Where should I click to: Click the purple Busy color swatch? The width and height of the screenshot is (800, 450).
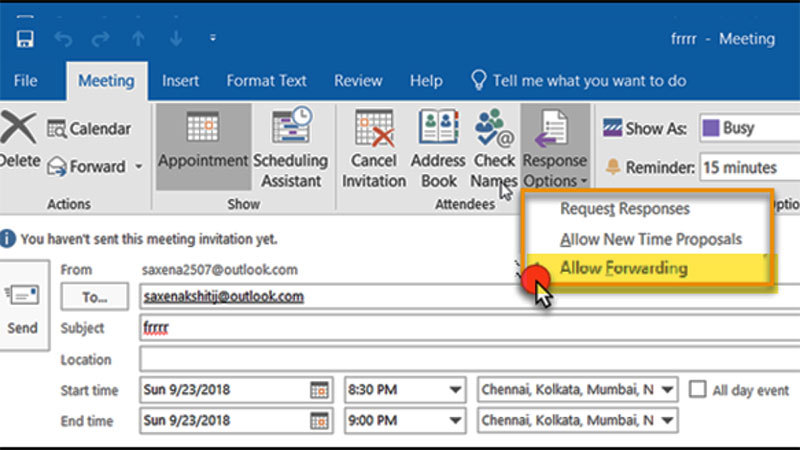point(711,128)
